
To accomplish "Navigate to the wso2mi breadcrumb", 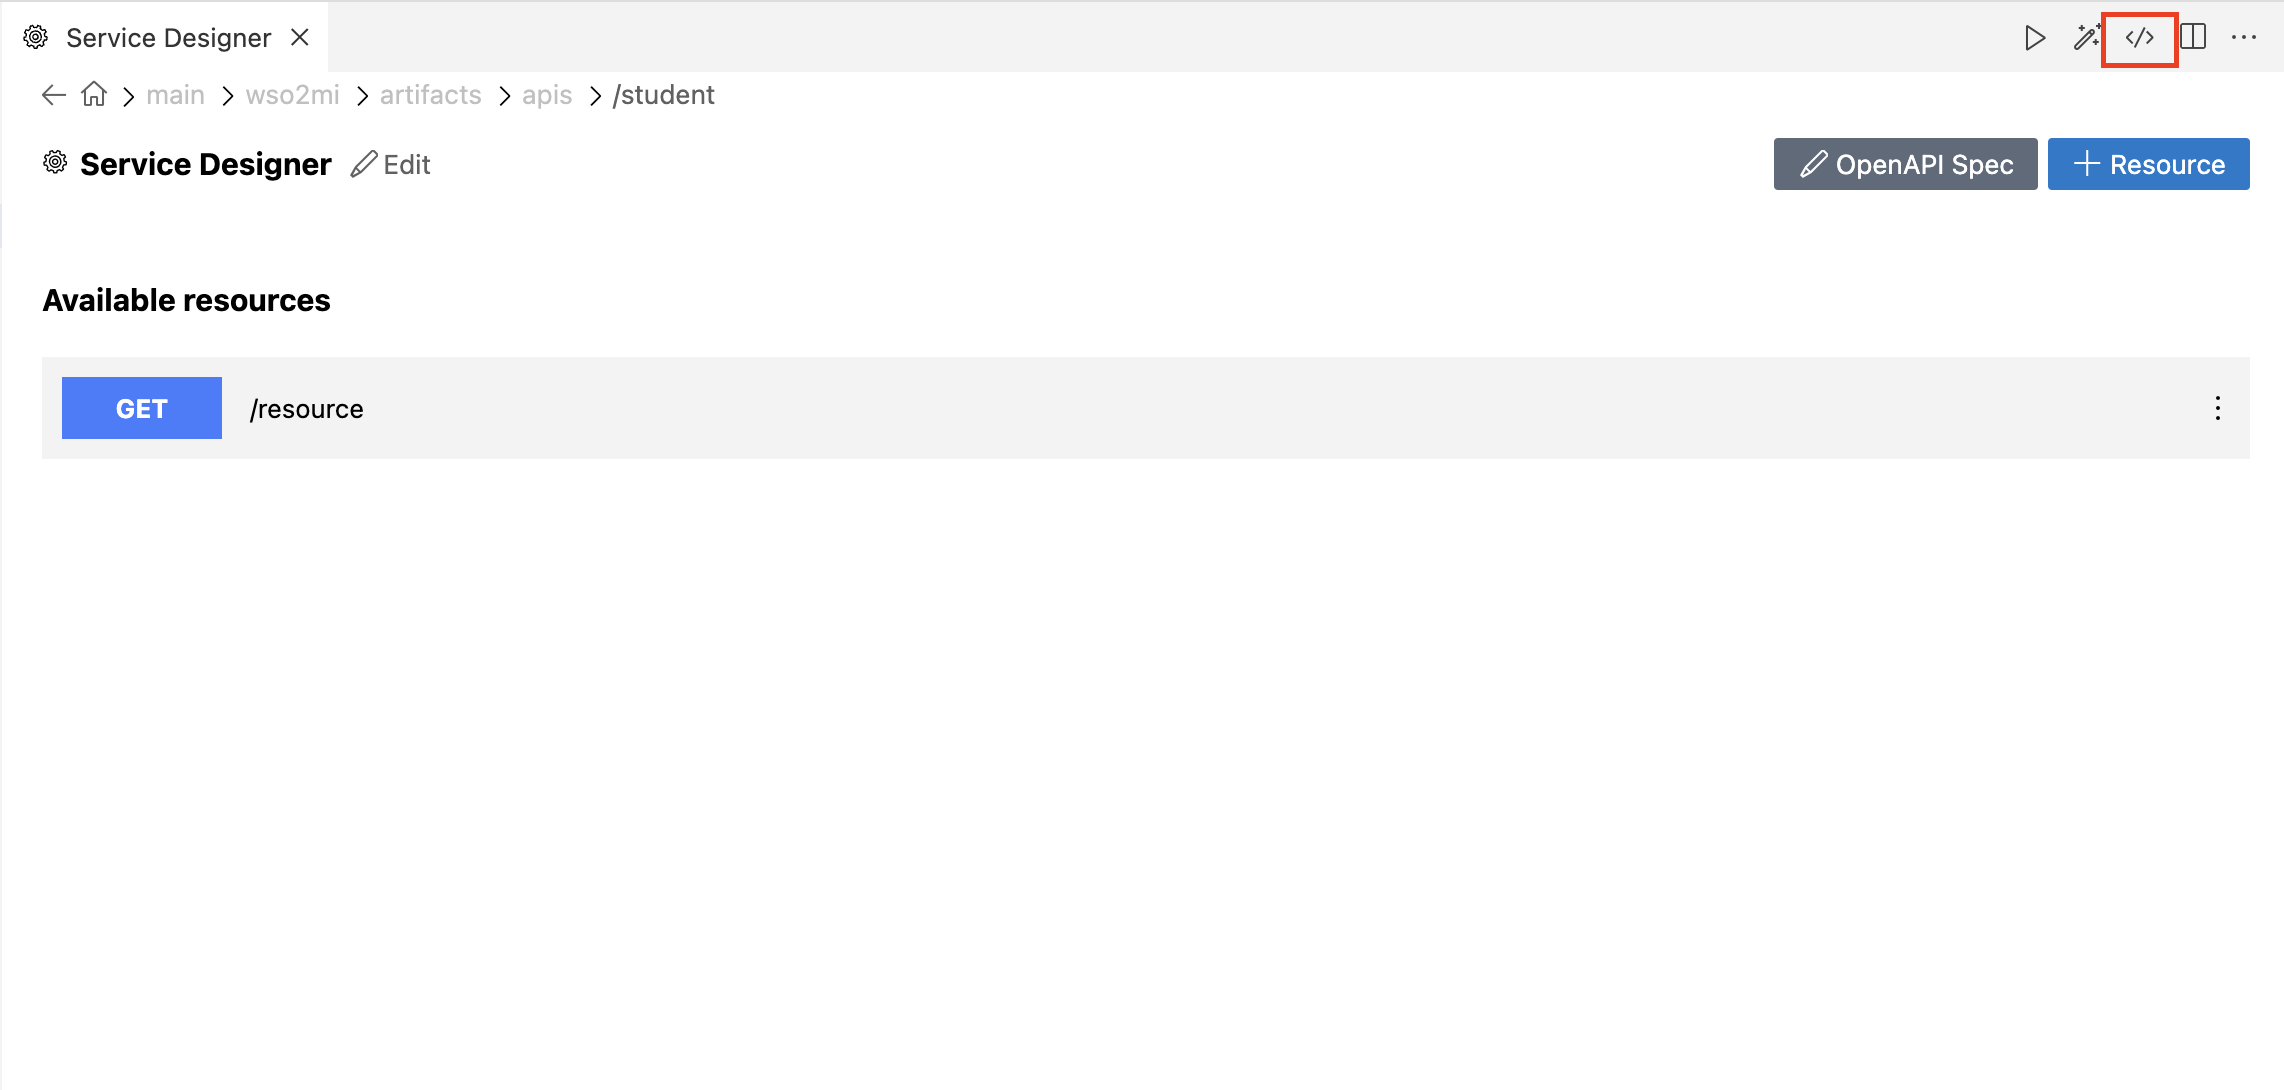I will click(x=292, y=95).
